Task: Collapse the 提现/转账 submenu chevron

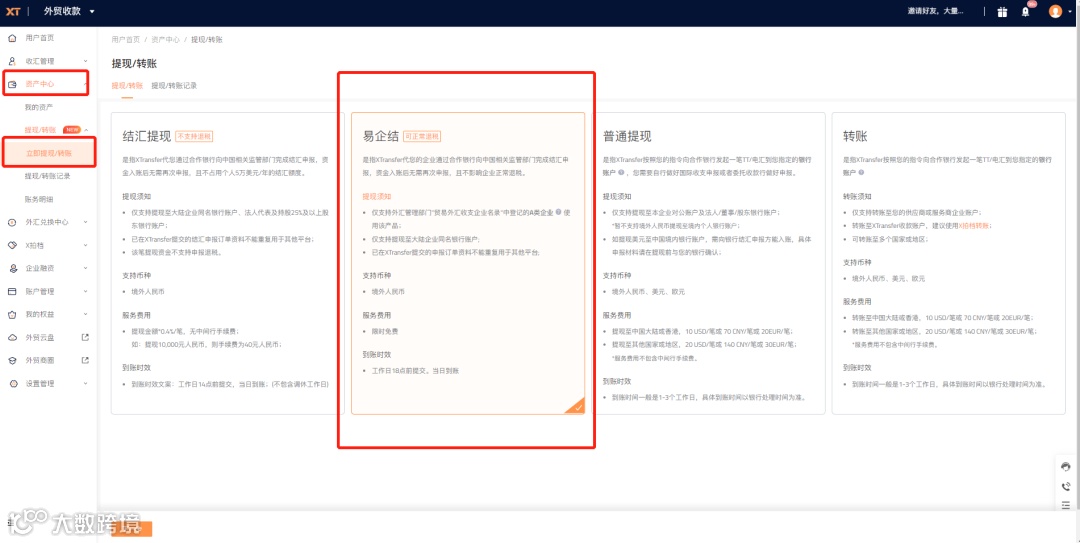Action: (x=87, y=130)
